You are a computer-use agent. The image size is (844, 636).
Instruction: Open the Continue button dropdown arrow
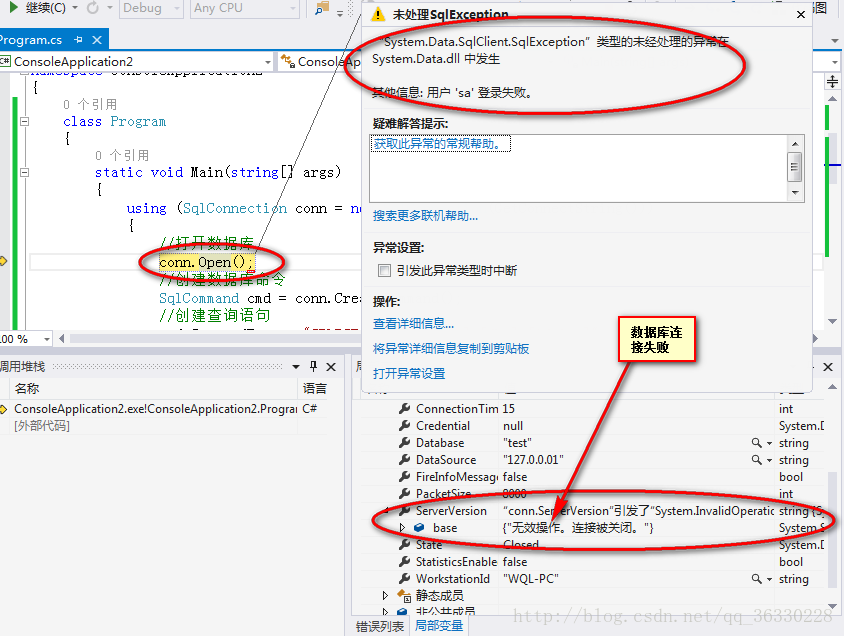tap(75, 8)
